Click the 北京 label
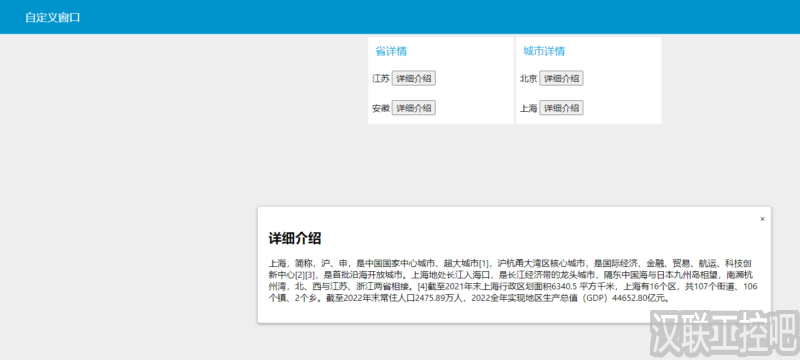This screenshot has height=360, width=800. [x=529, y=79]
